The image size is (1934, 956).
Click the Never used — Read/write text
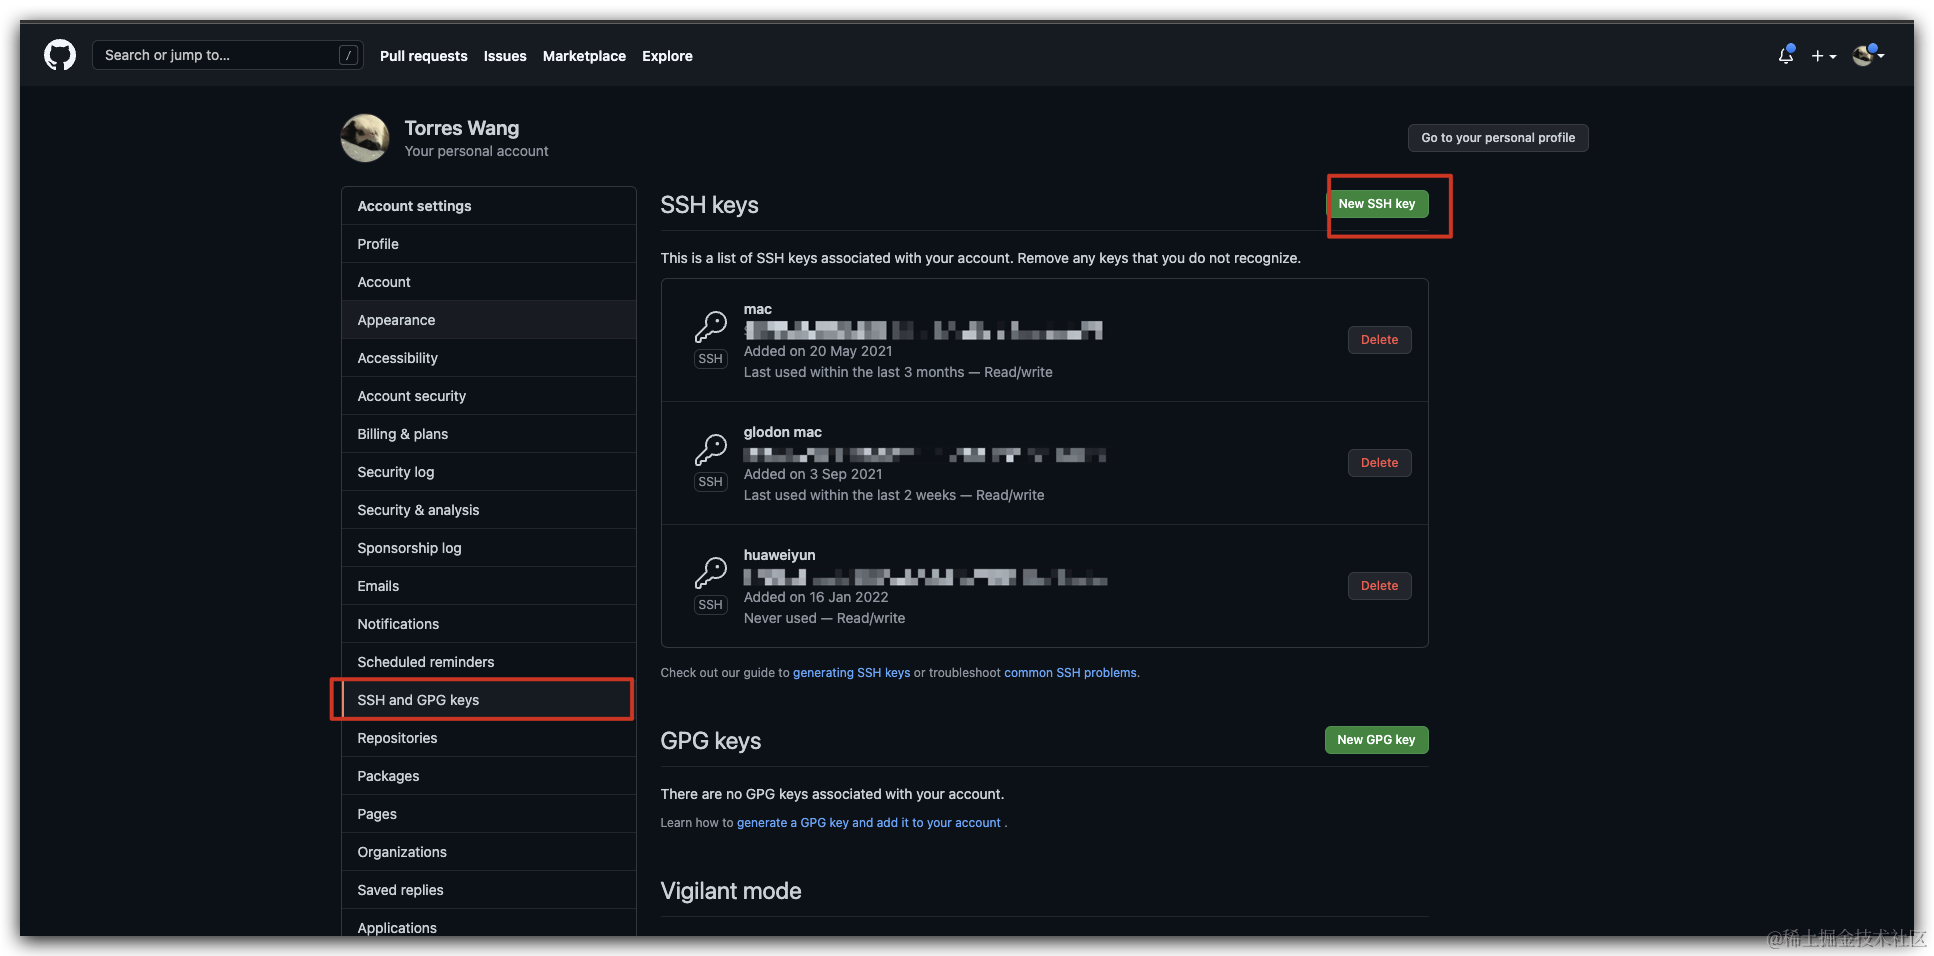(824, 618)
